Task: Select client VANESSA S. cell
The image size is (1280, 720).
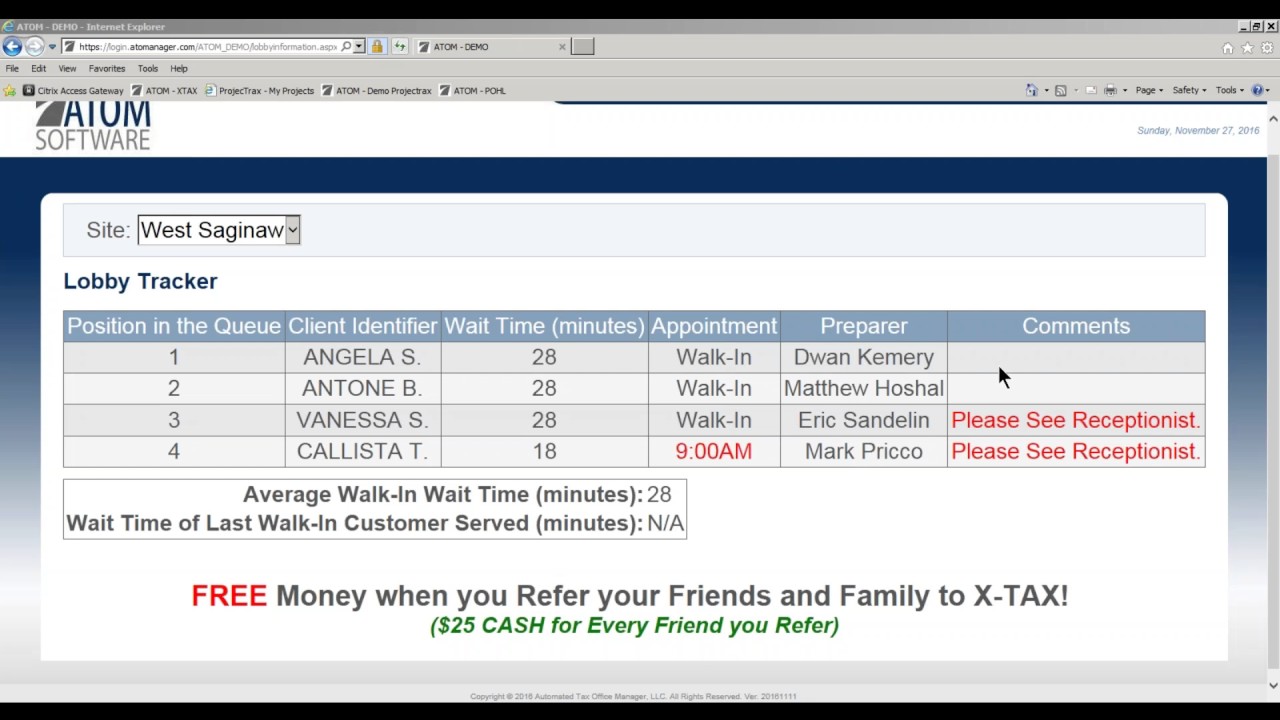Action: [362, 420]
